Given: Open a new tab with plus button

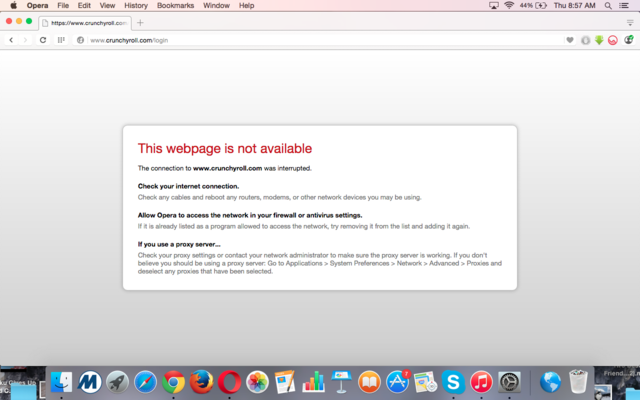Looking at the screenshot, I should coord(140,22).
